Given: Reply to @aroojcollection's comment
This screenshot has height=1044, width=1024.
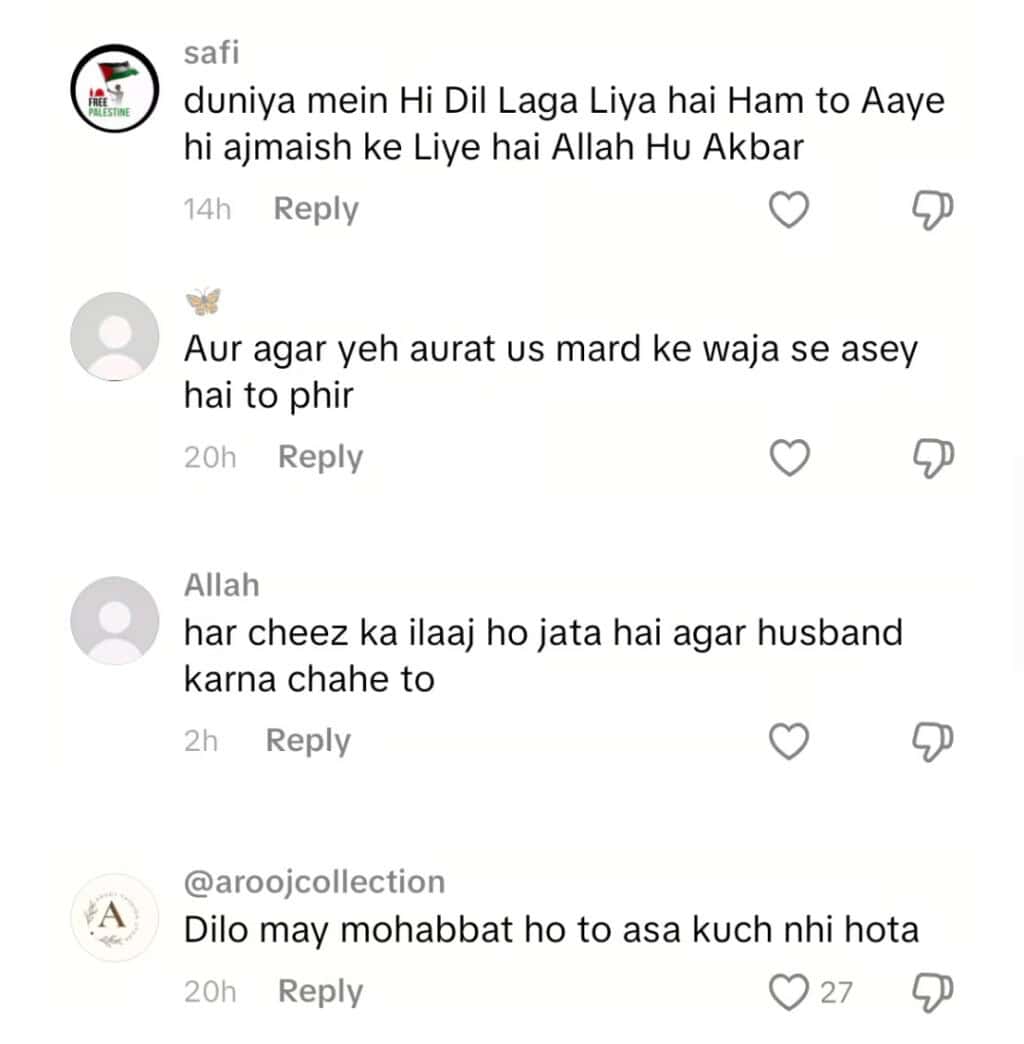Looking at the screenshot, I should (x=320, y=992).
